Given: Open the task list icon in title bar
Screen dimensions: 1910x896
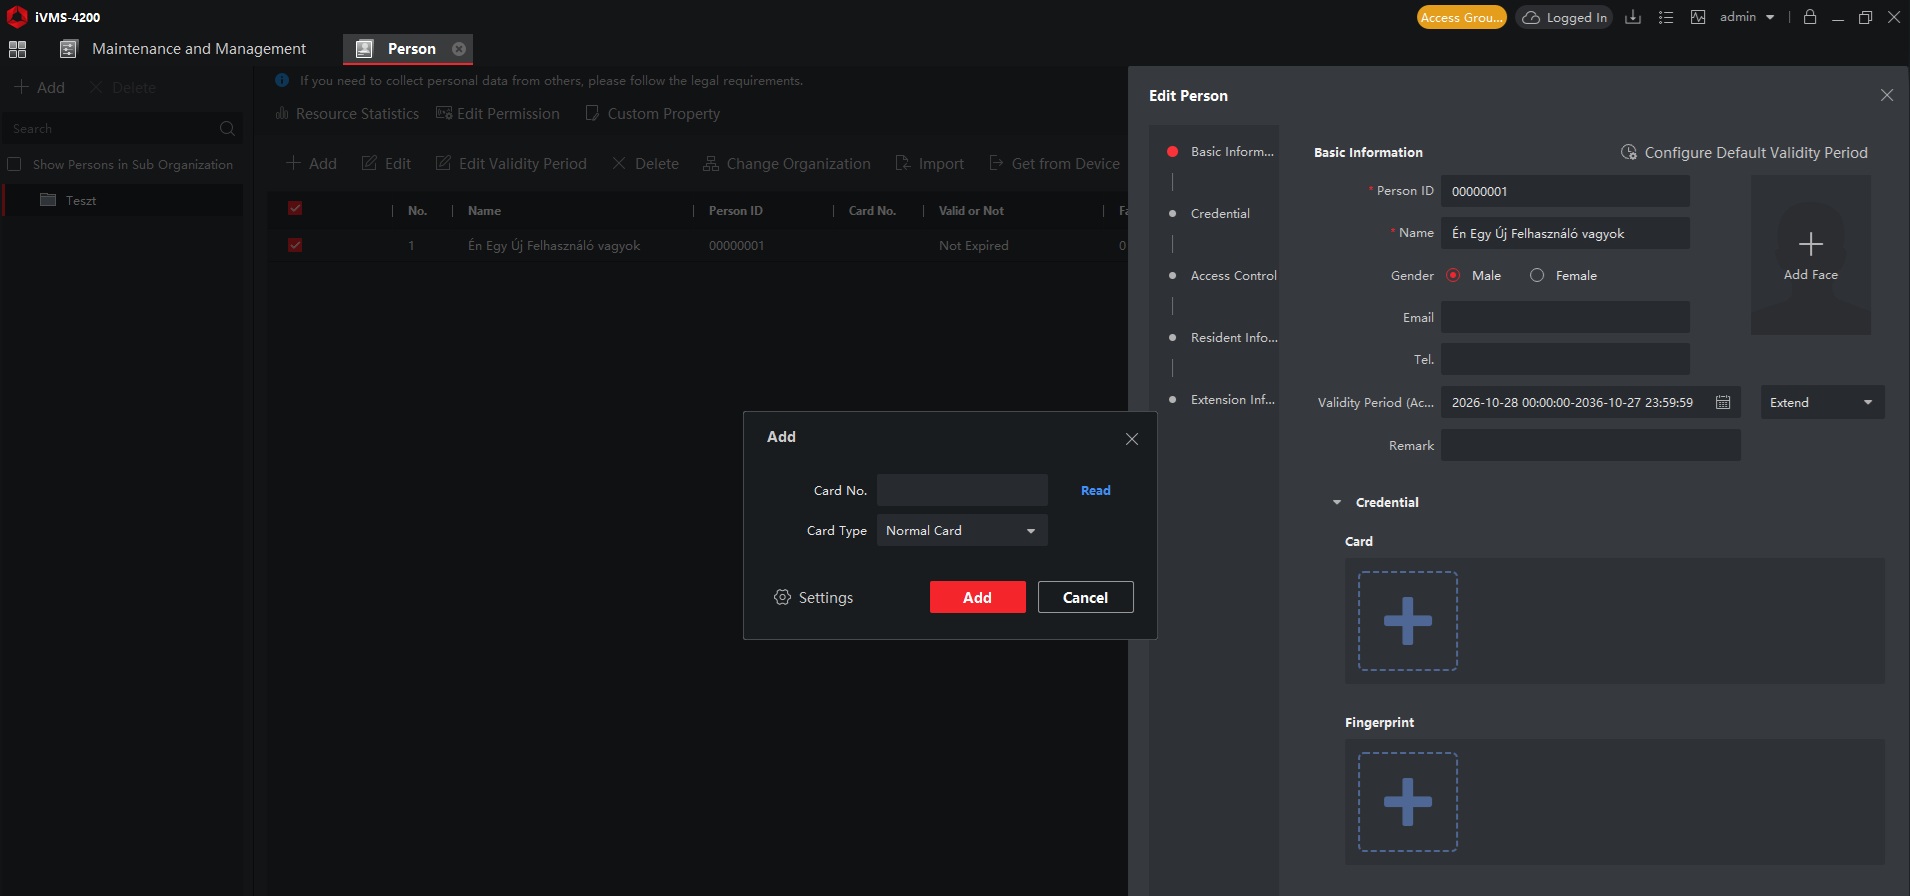Looking at the screenshot, I should click(1666, 17).
